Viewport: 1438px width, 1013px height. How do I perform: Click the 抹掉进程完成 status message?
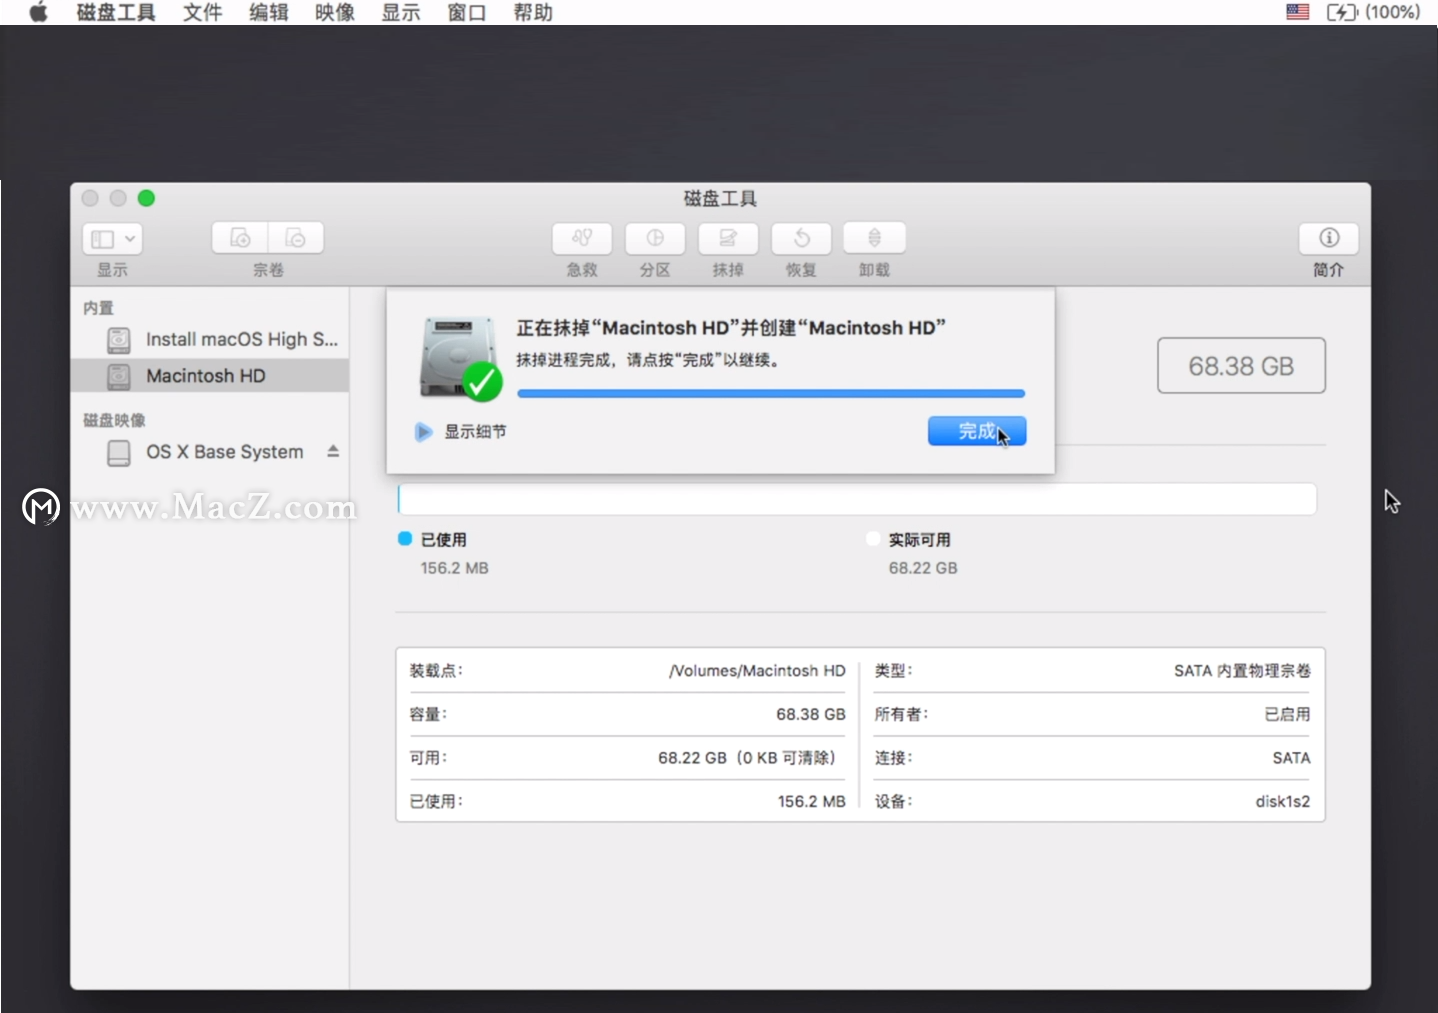pos(648,360)
